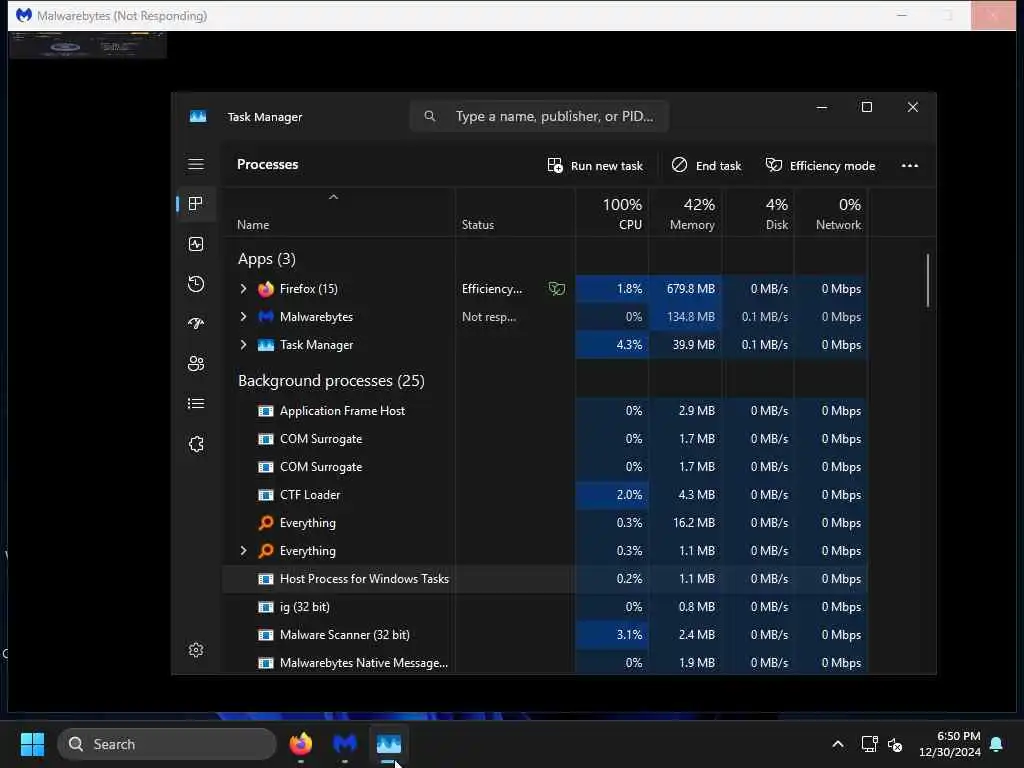1024x768 pixels.
Task: Click the Task Manager process row icon
Action: click(x=266, y=345)
